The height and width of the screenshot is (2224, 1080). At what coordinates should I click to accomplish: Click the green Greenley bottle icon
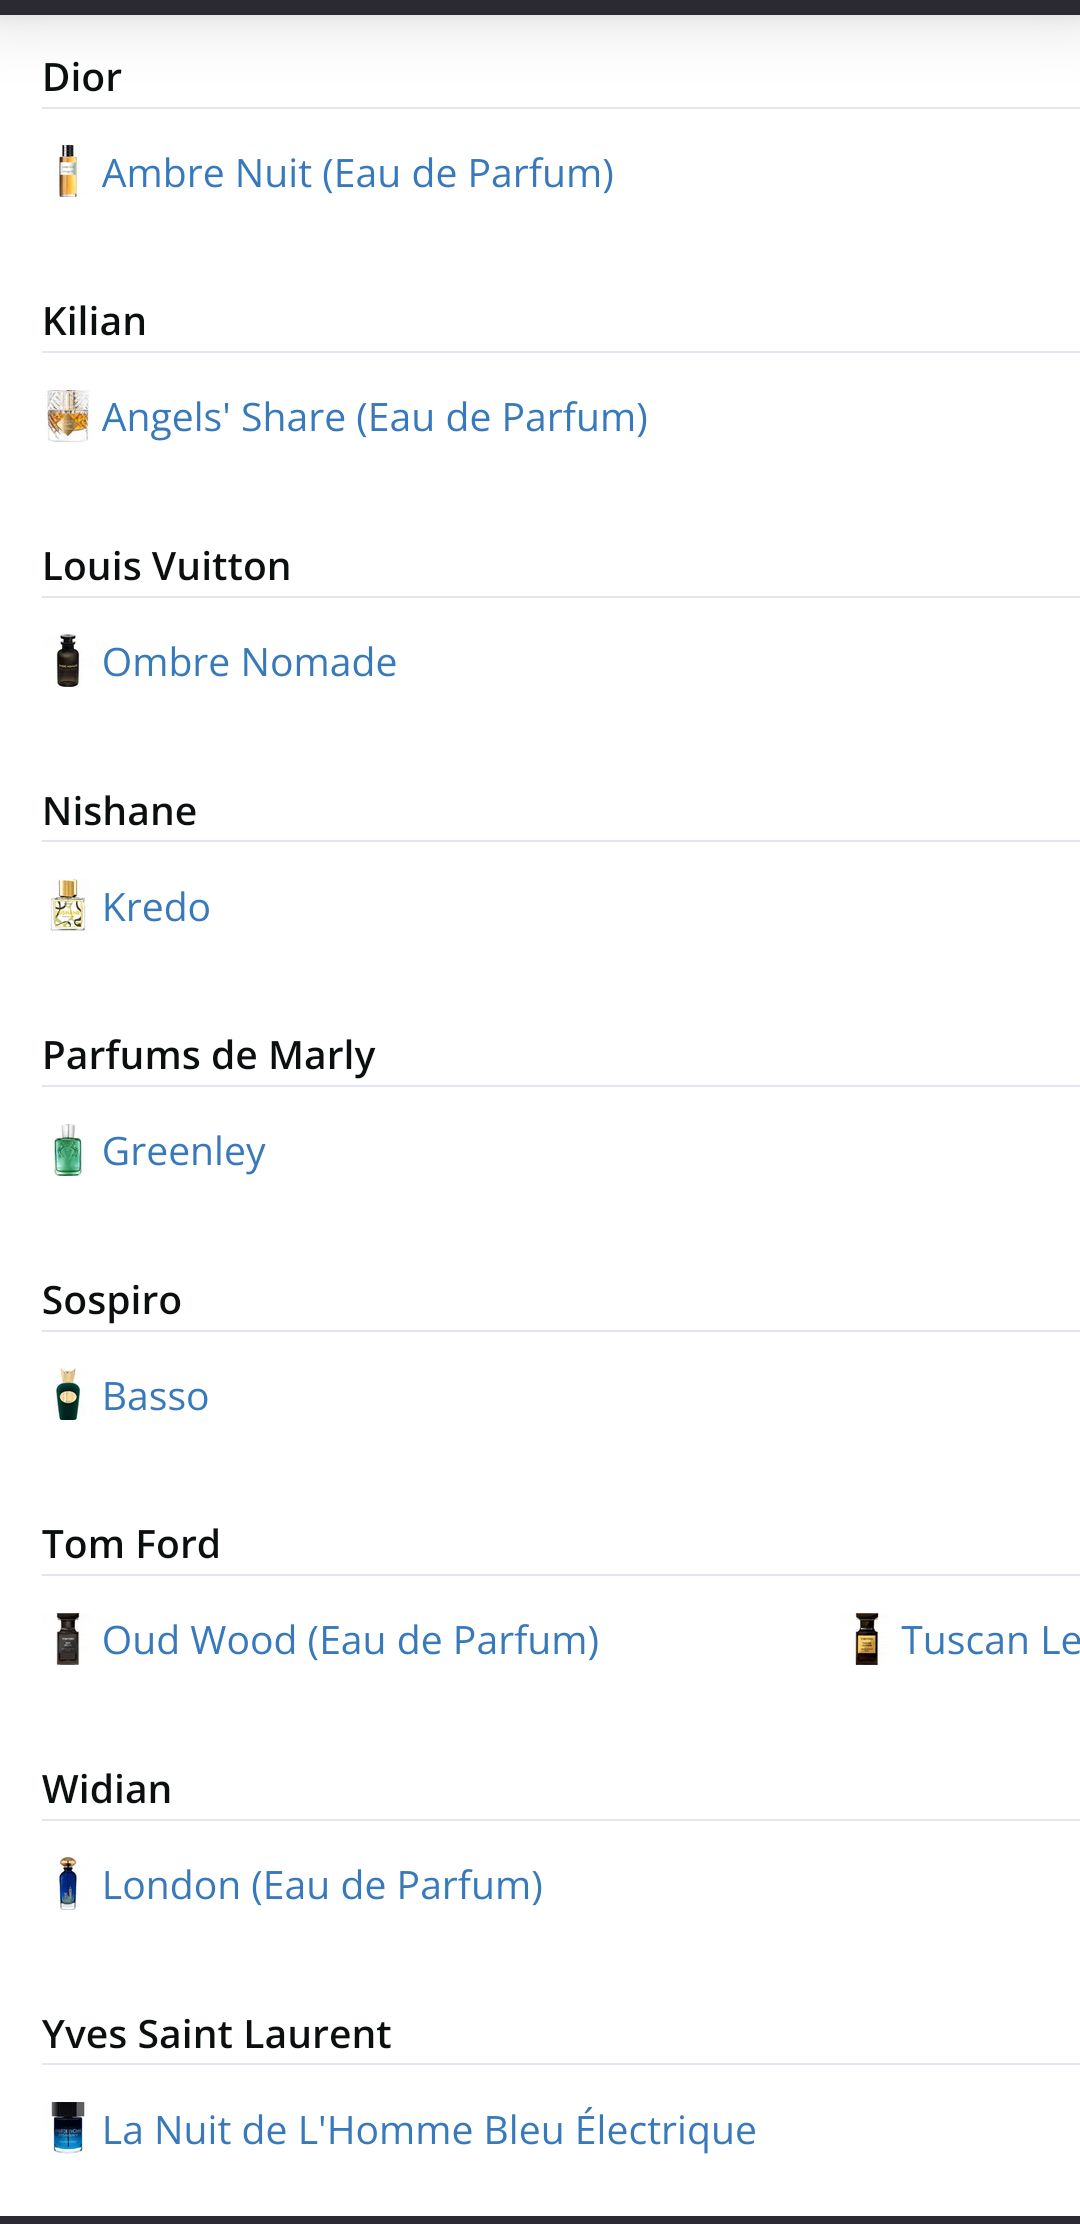68,1150
